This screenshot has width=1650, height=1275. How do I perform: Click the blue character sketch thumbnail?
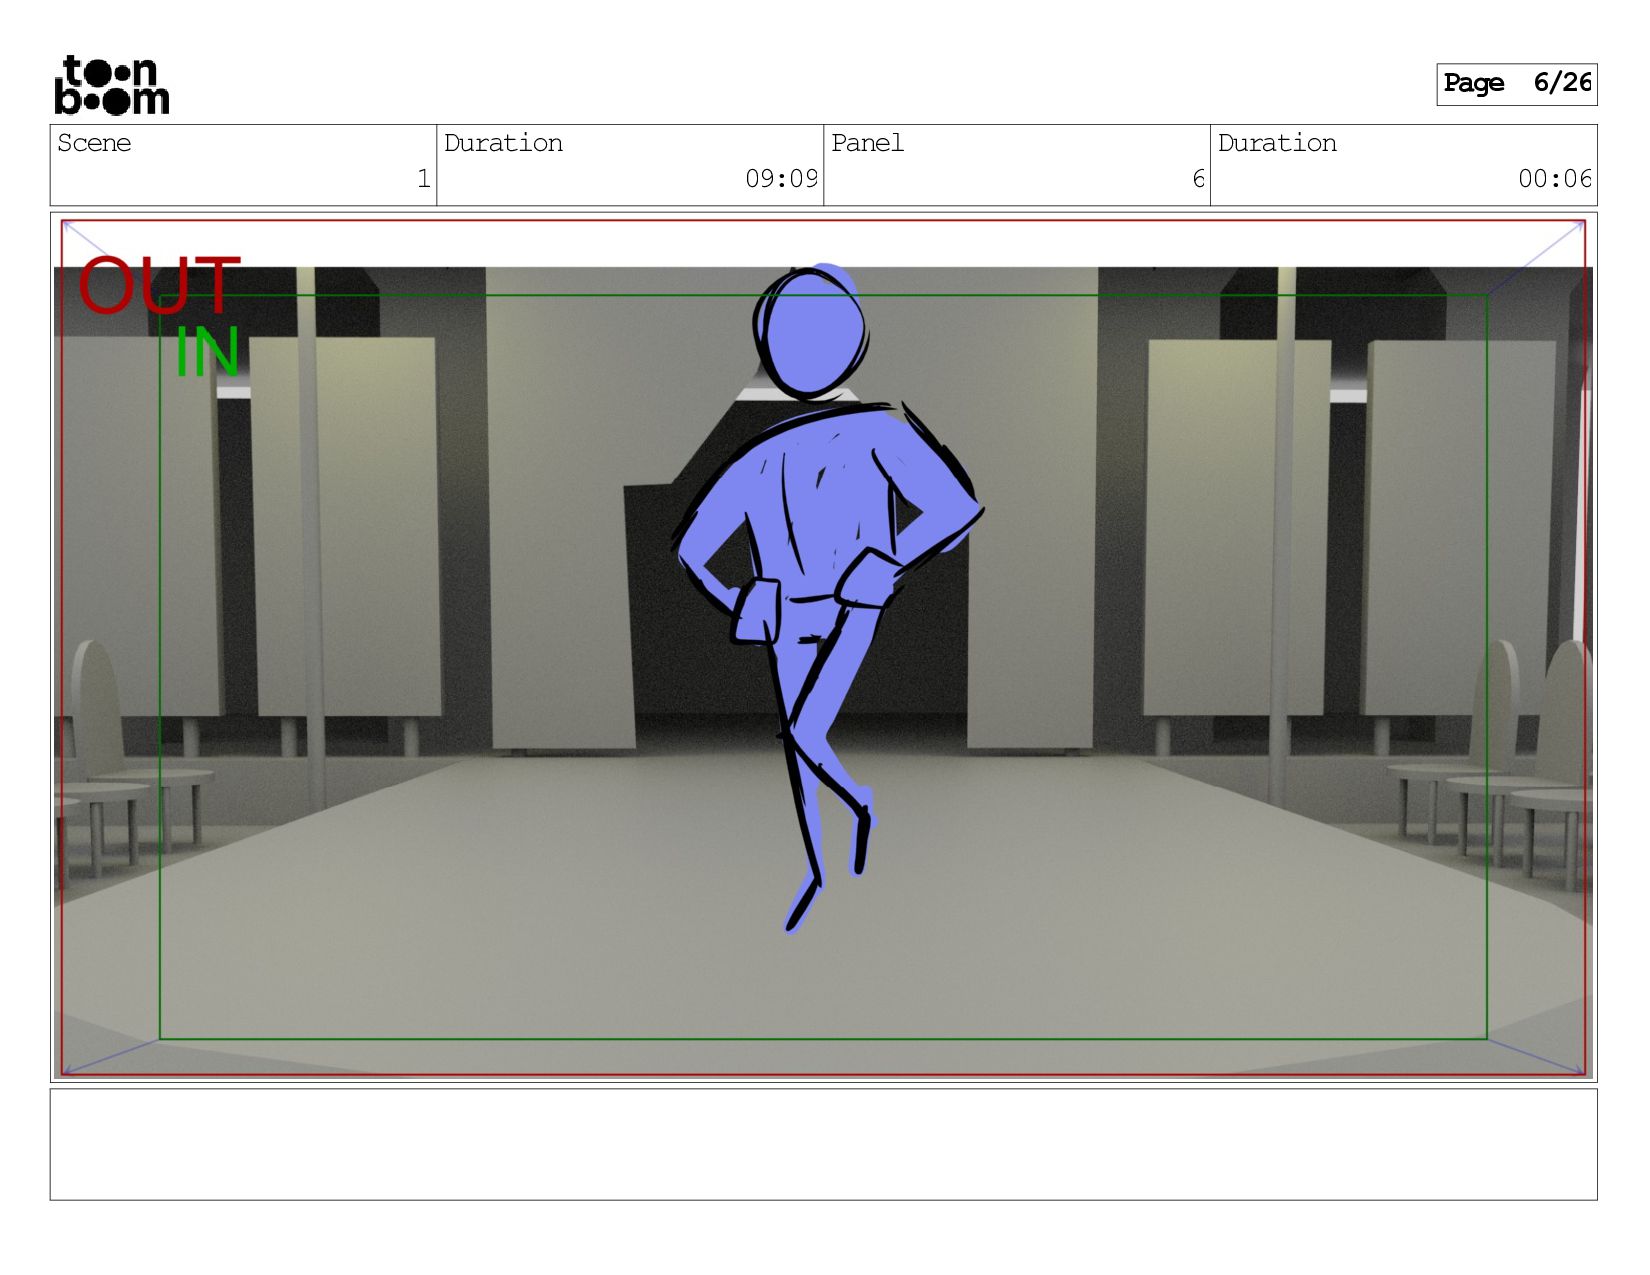826,597
